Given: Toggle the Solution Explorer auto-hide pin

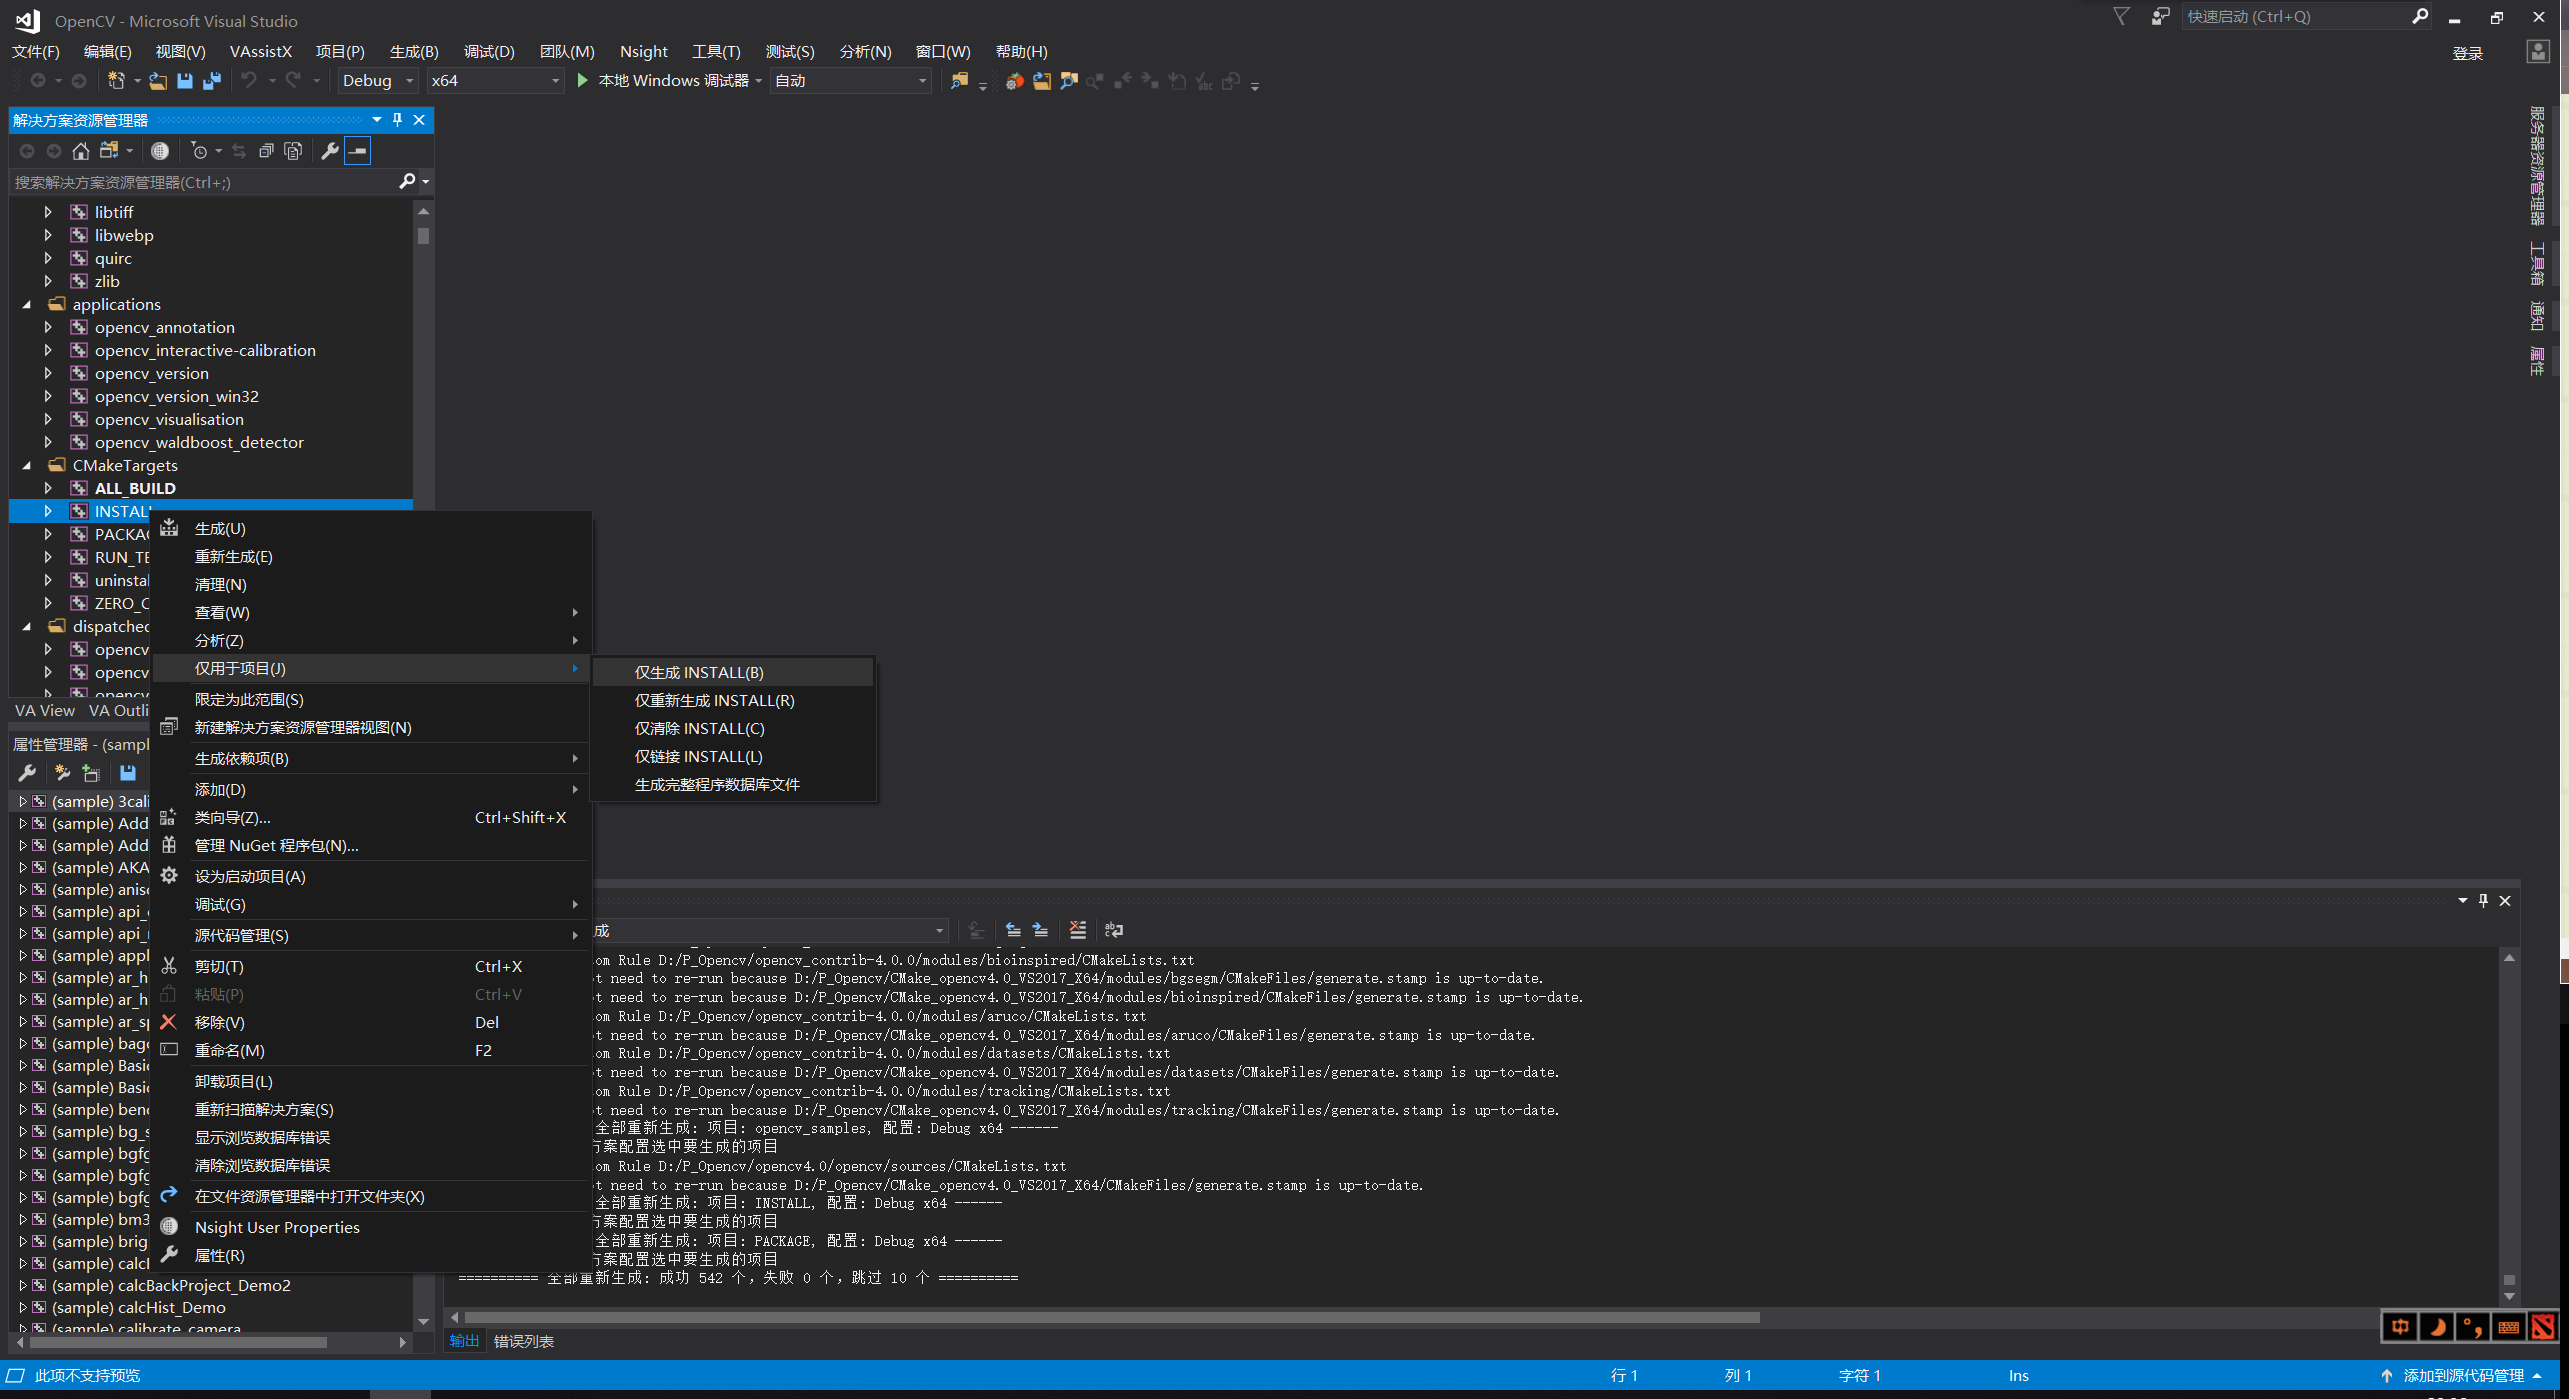Looking at the screenshot, I should click(x=397, y=120).
